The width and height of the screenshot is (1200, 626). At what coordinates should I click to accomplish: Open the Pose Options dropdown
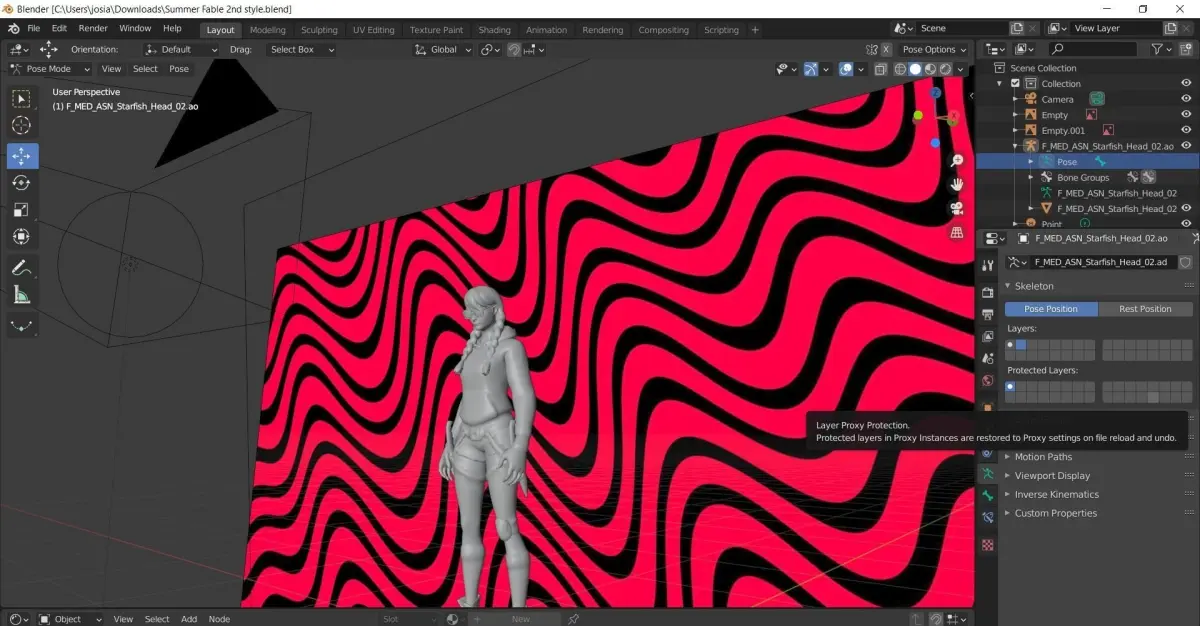pos(935,49)
